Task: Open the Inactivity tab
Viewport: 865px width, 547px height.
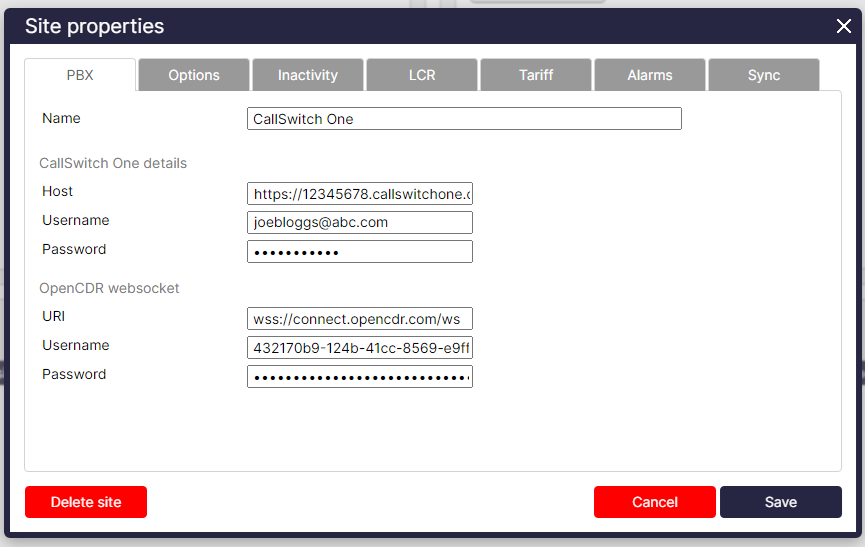Action: pyautogui.click(x=308, y=75)
